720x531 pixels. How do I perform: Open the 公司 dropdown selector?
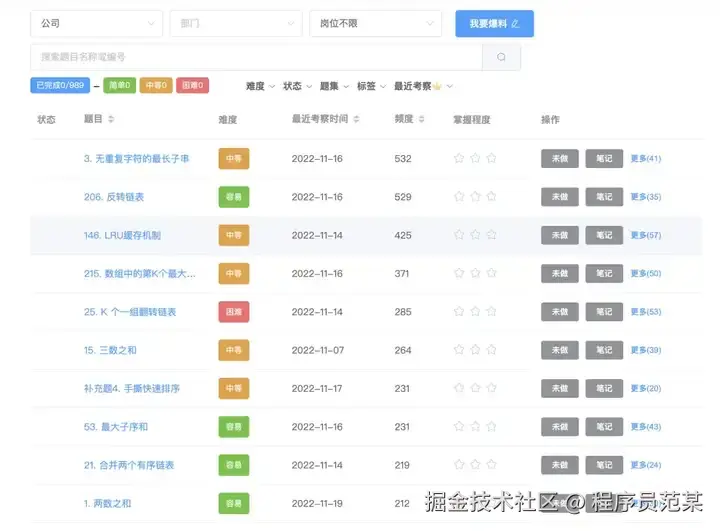click(x=96, y=23)
